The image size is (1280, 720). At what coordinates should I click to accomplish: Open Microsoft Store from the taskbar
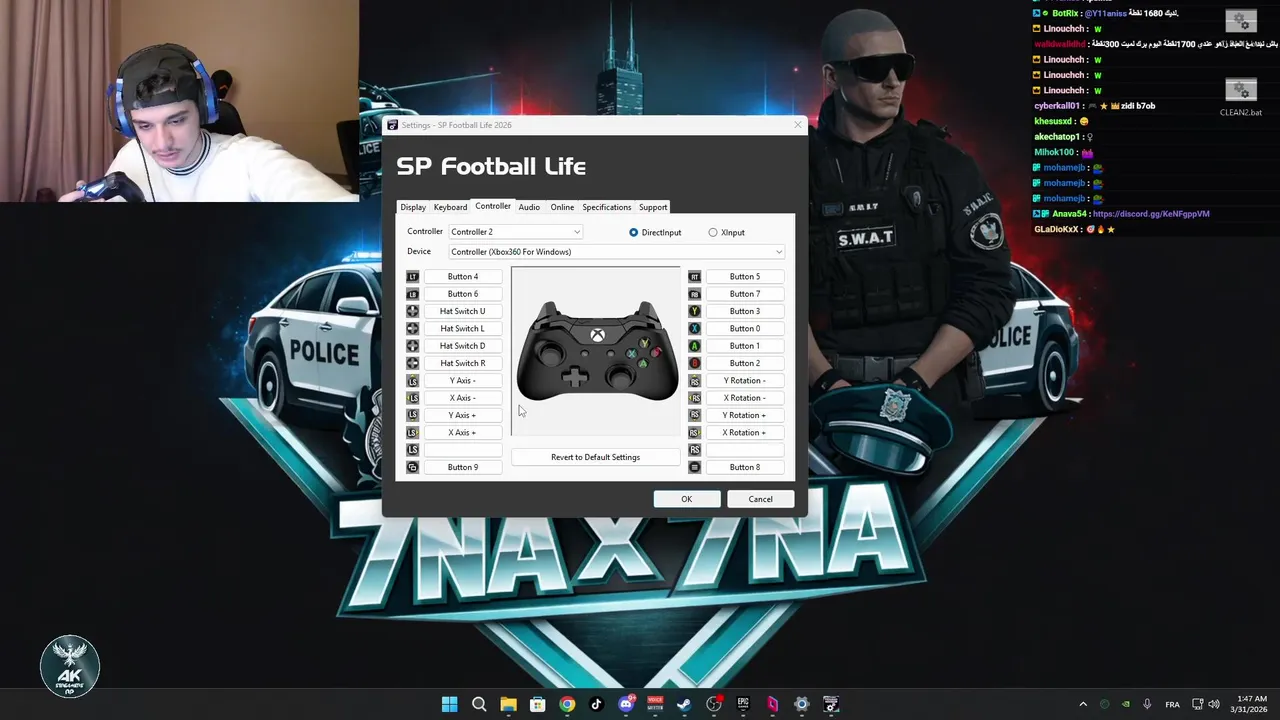coord(538,704)
